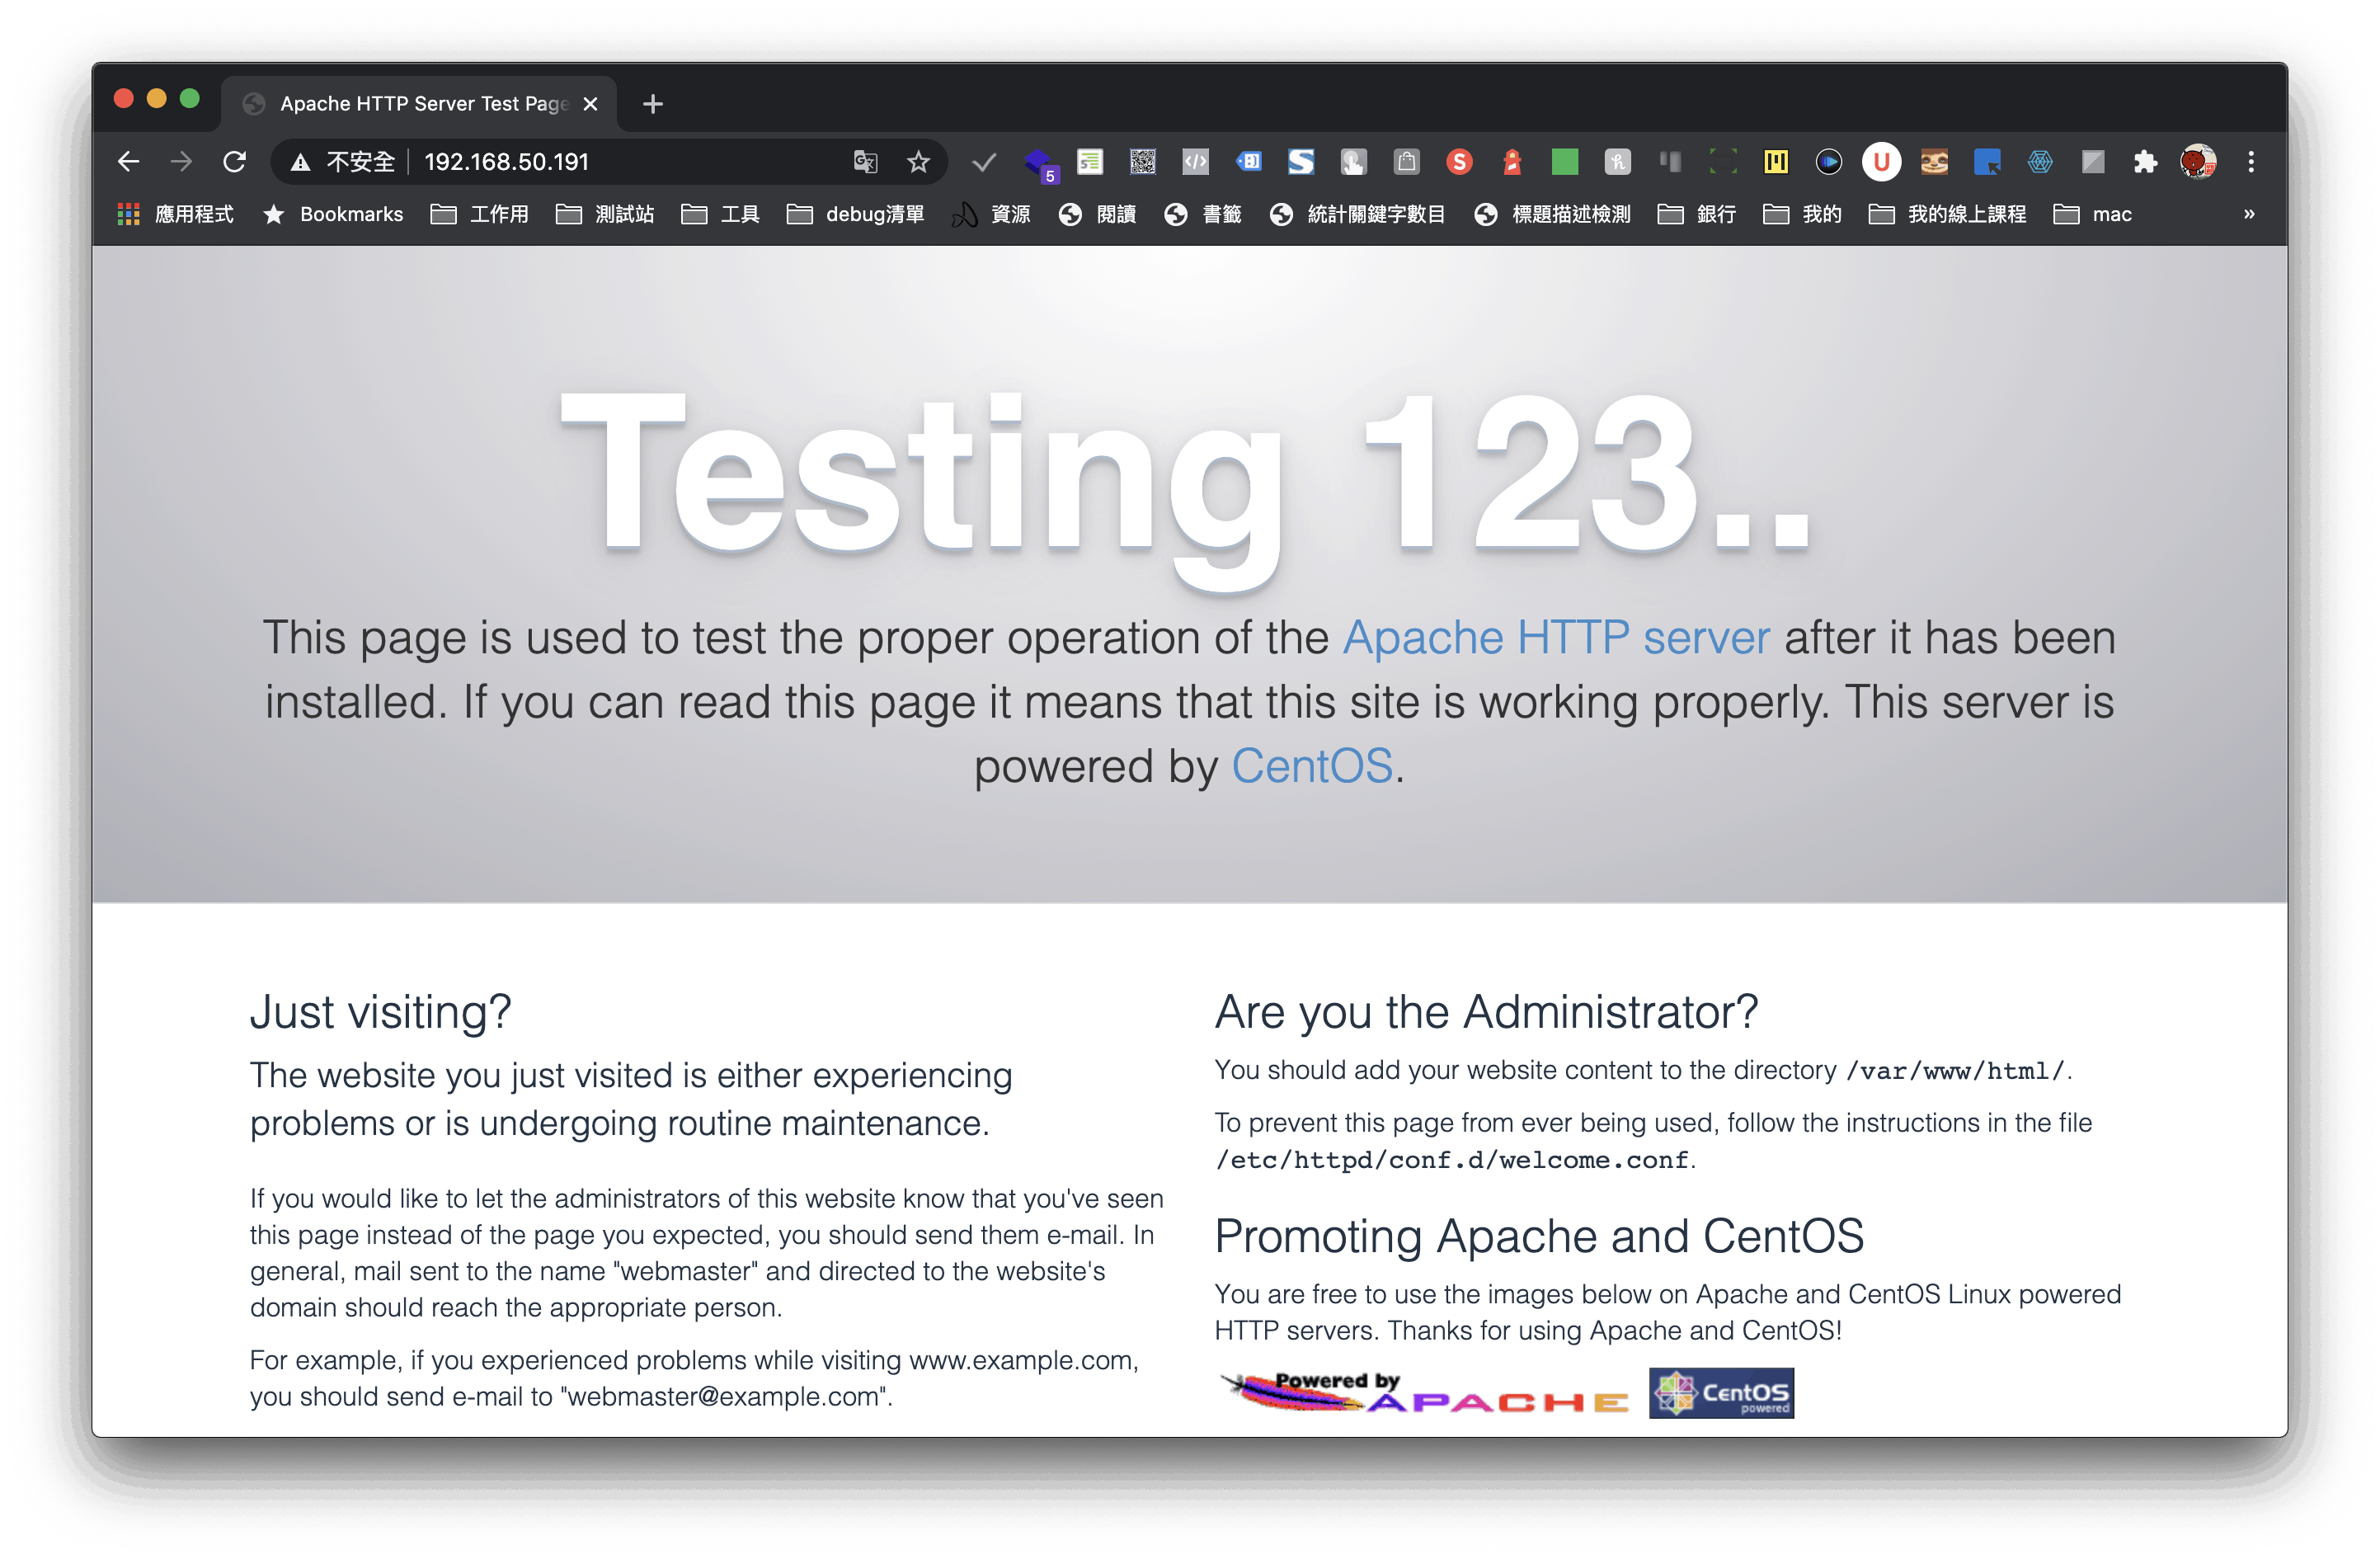Expand hidden bookmarks with double chevron
This screenshot has height=1559, width=2380.
tap(2249, 214)
